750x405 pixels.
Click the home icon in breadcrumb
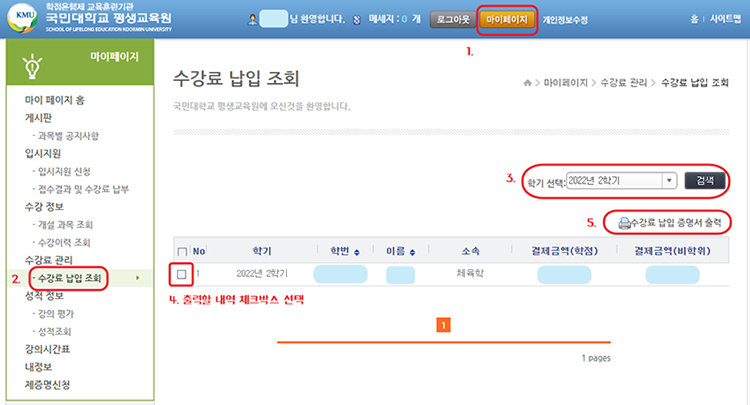[525, 80]
